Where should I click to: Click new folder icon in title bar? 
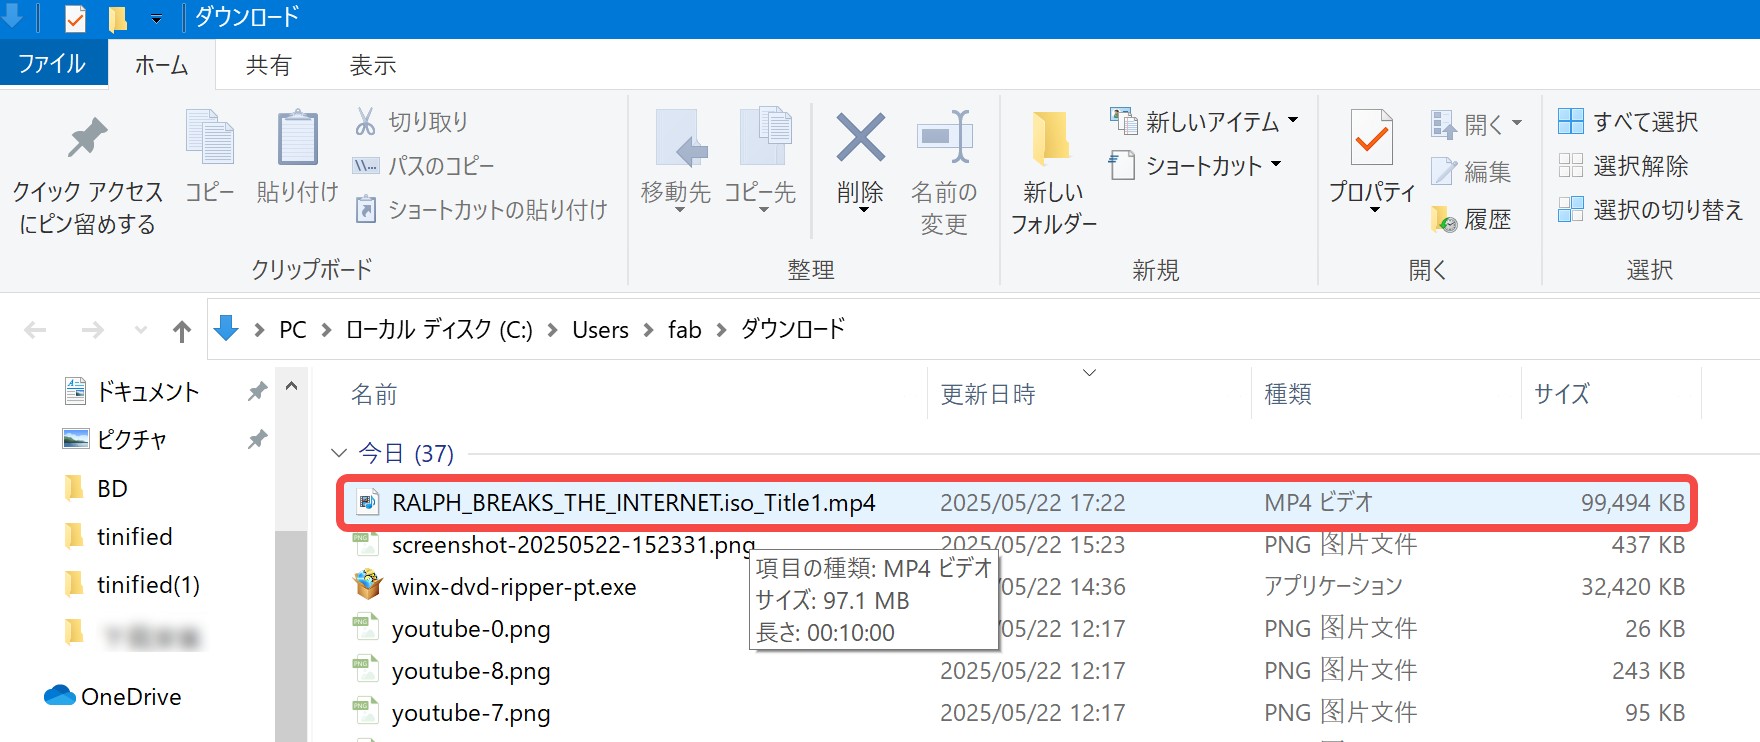(x=117, y=18)
